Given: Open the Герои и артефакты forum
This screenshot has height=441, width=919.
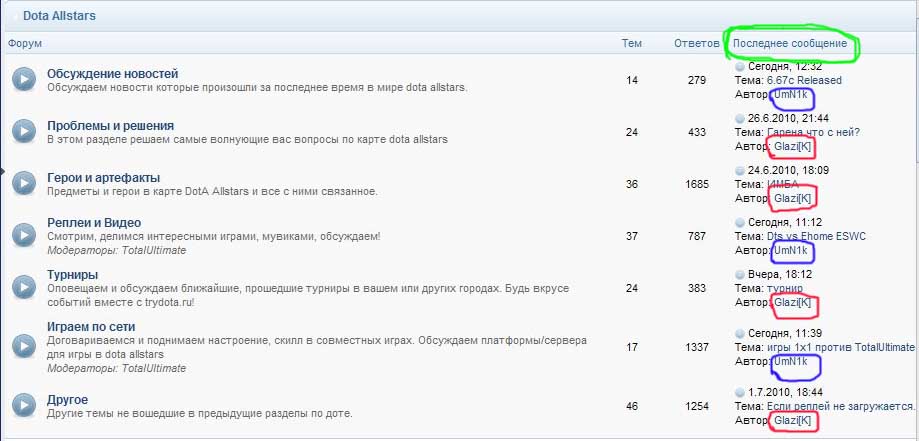Looking at the screenshot, I should [x=103, y=178].
